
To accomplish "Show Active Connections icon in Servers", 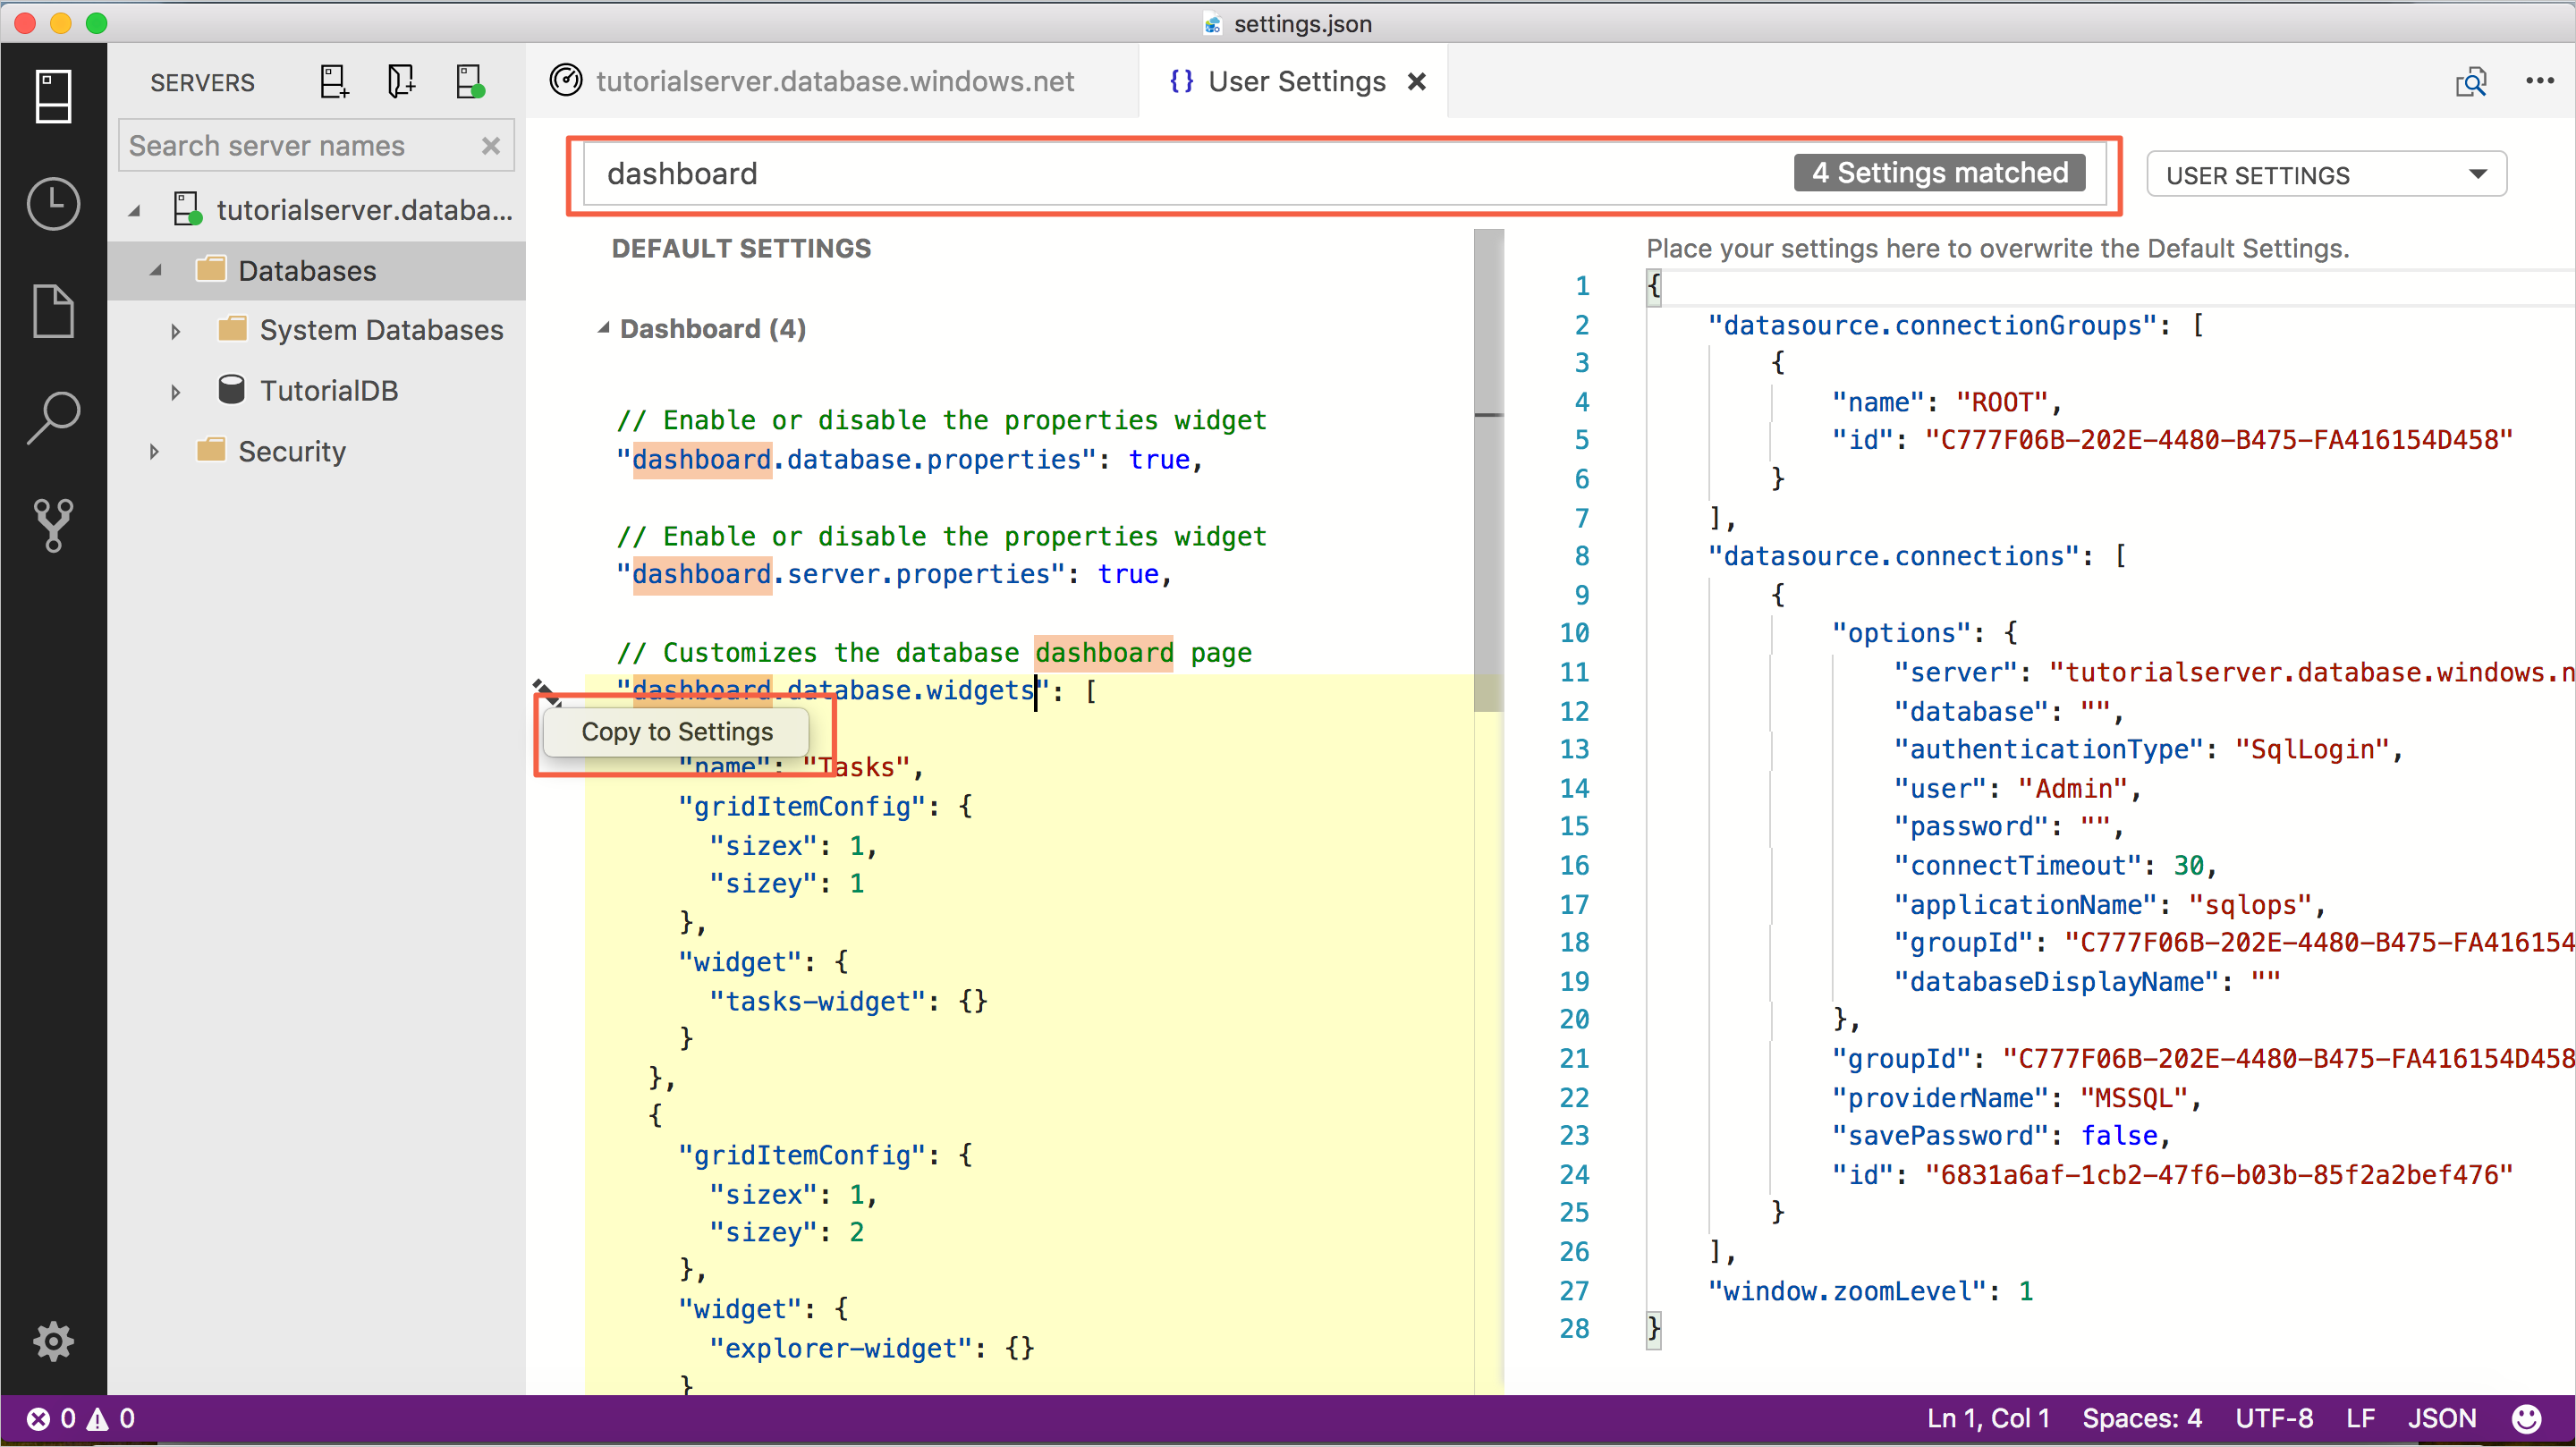I will tap(469, 82).
